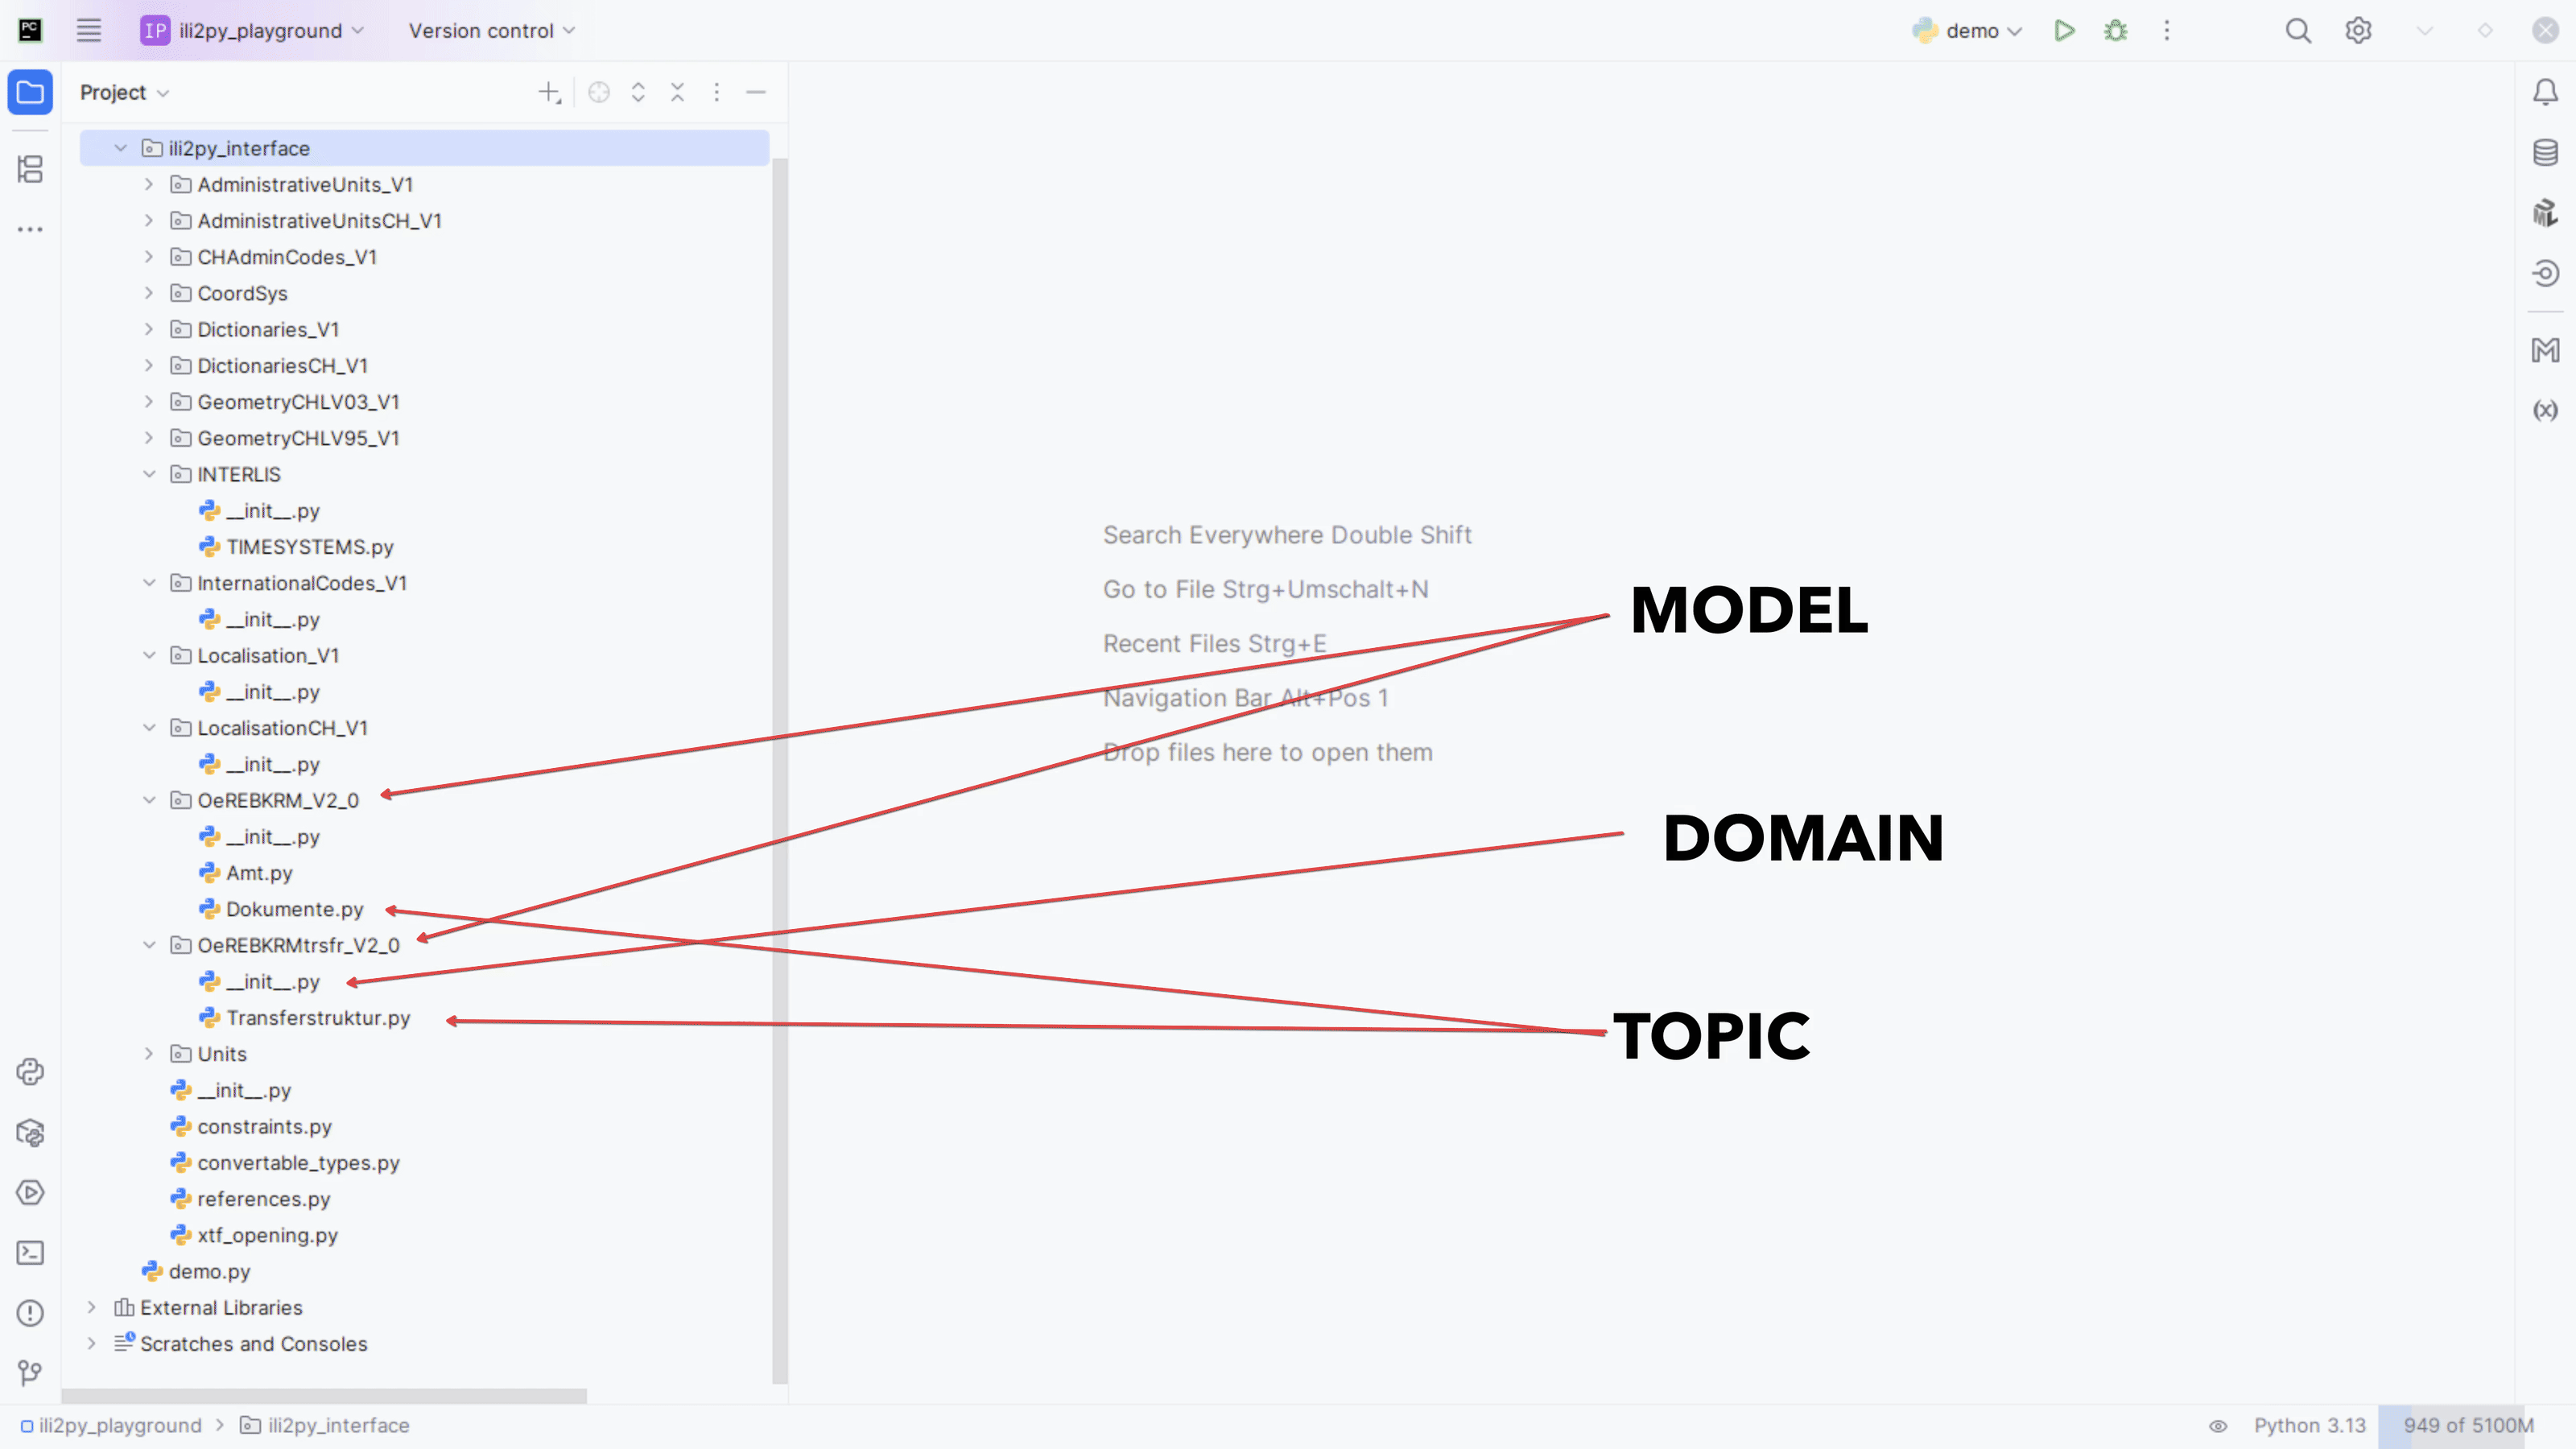Open the Database tool window
This screenshot has height=1449, width=2576.
coord(2545,153)
